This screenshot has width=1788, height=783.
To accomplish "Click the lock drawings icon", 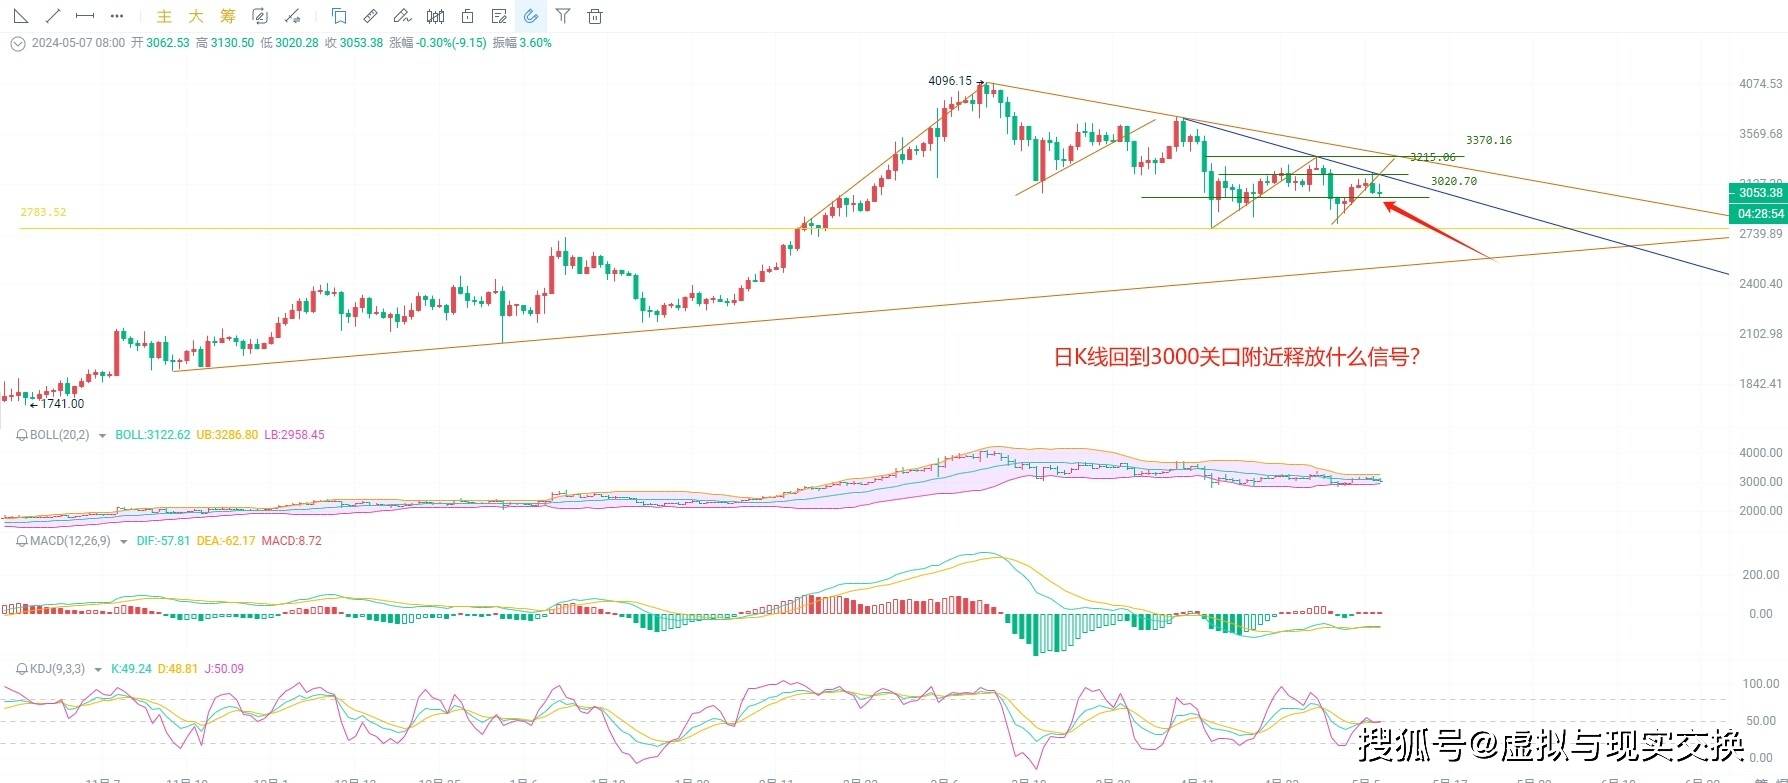I will pyautogui.click(x=468, y=16).
